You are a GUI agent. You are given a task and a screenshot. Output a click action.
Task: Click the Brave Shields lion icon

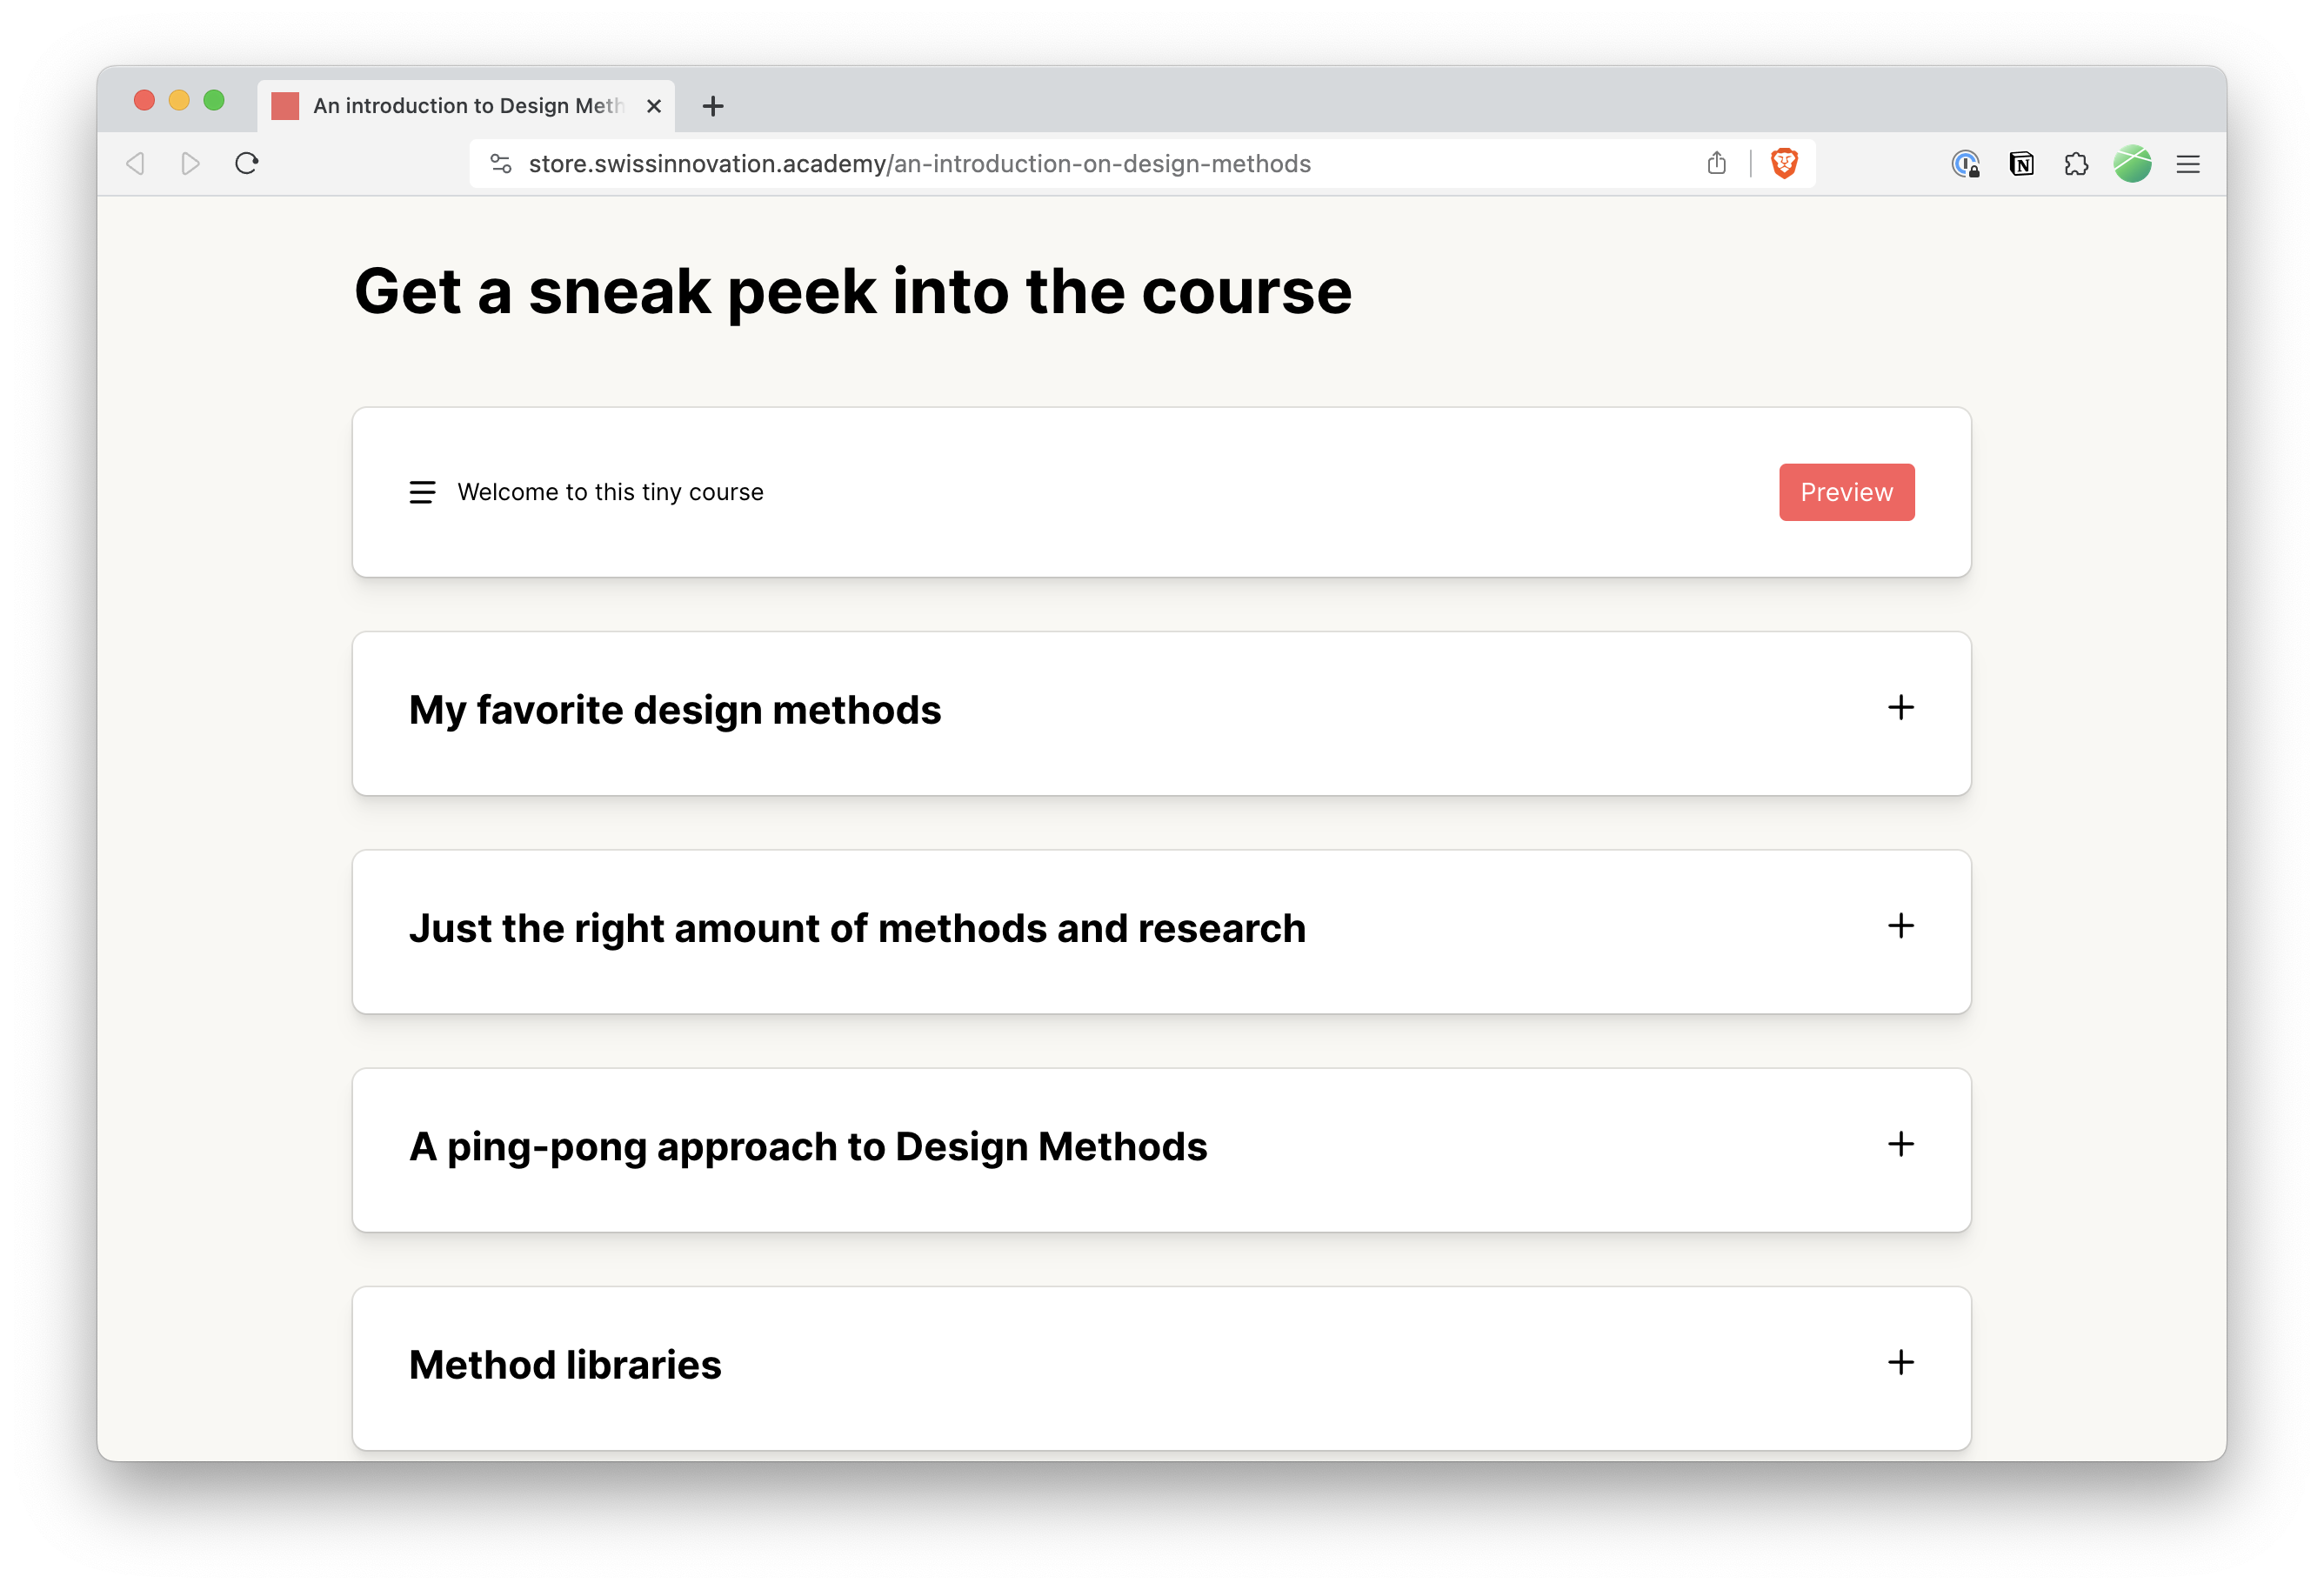pos(1784,163)
